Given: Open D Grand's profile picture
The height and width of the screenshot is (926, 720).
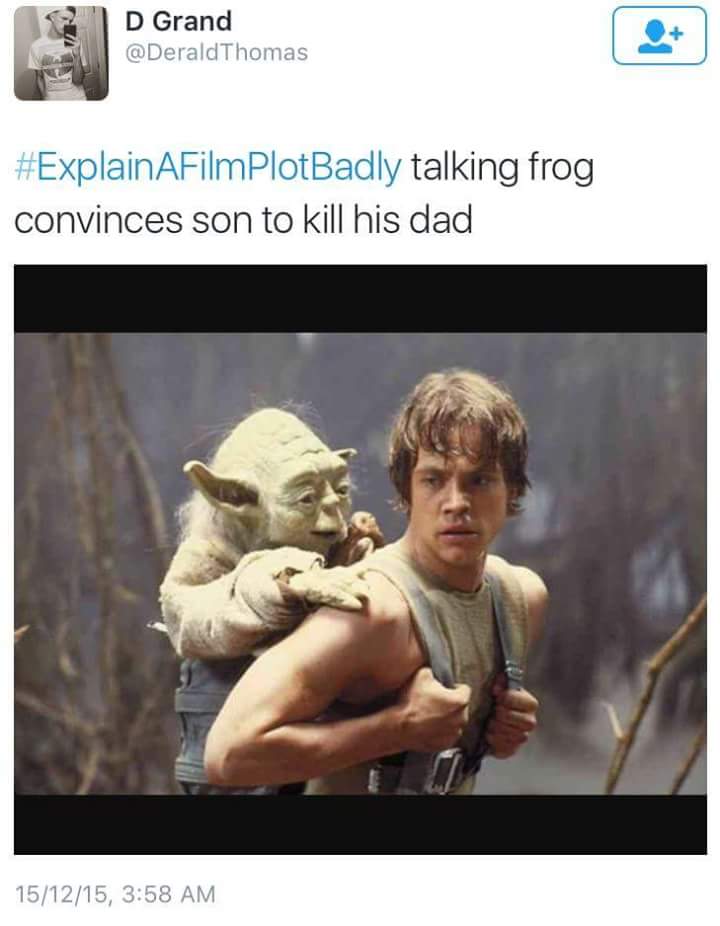Looking at the screenshot, I should click(x=61, y=53).
